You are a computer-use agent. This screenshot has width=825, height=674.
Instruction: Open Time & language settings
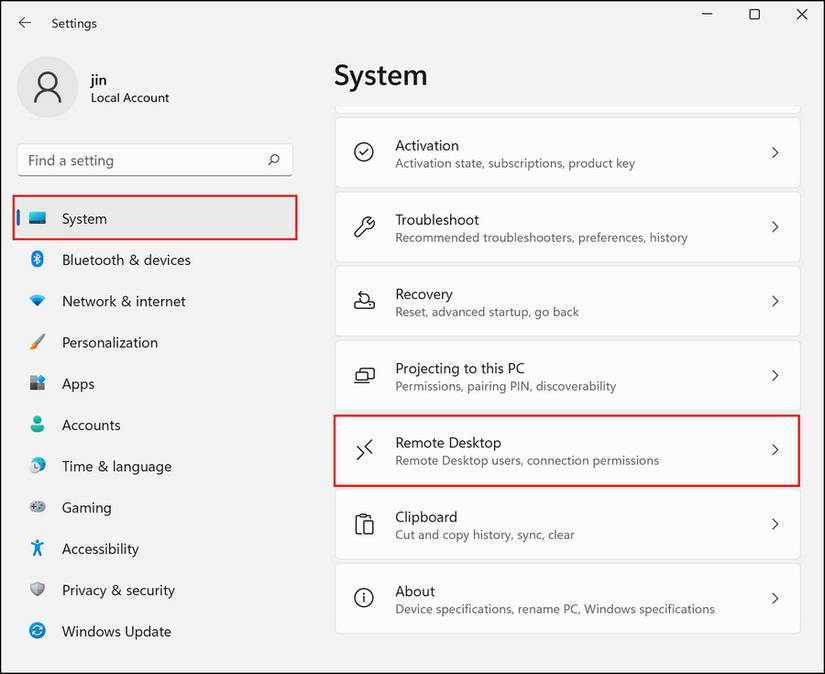(116, 466)
